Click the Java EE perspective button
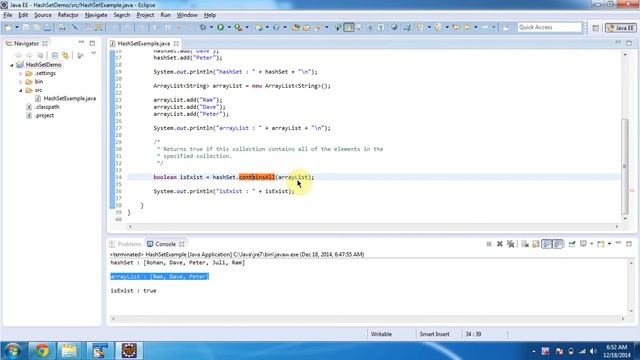This screenshot has height=360, width=640. point(621,28)
